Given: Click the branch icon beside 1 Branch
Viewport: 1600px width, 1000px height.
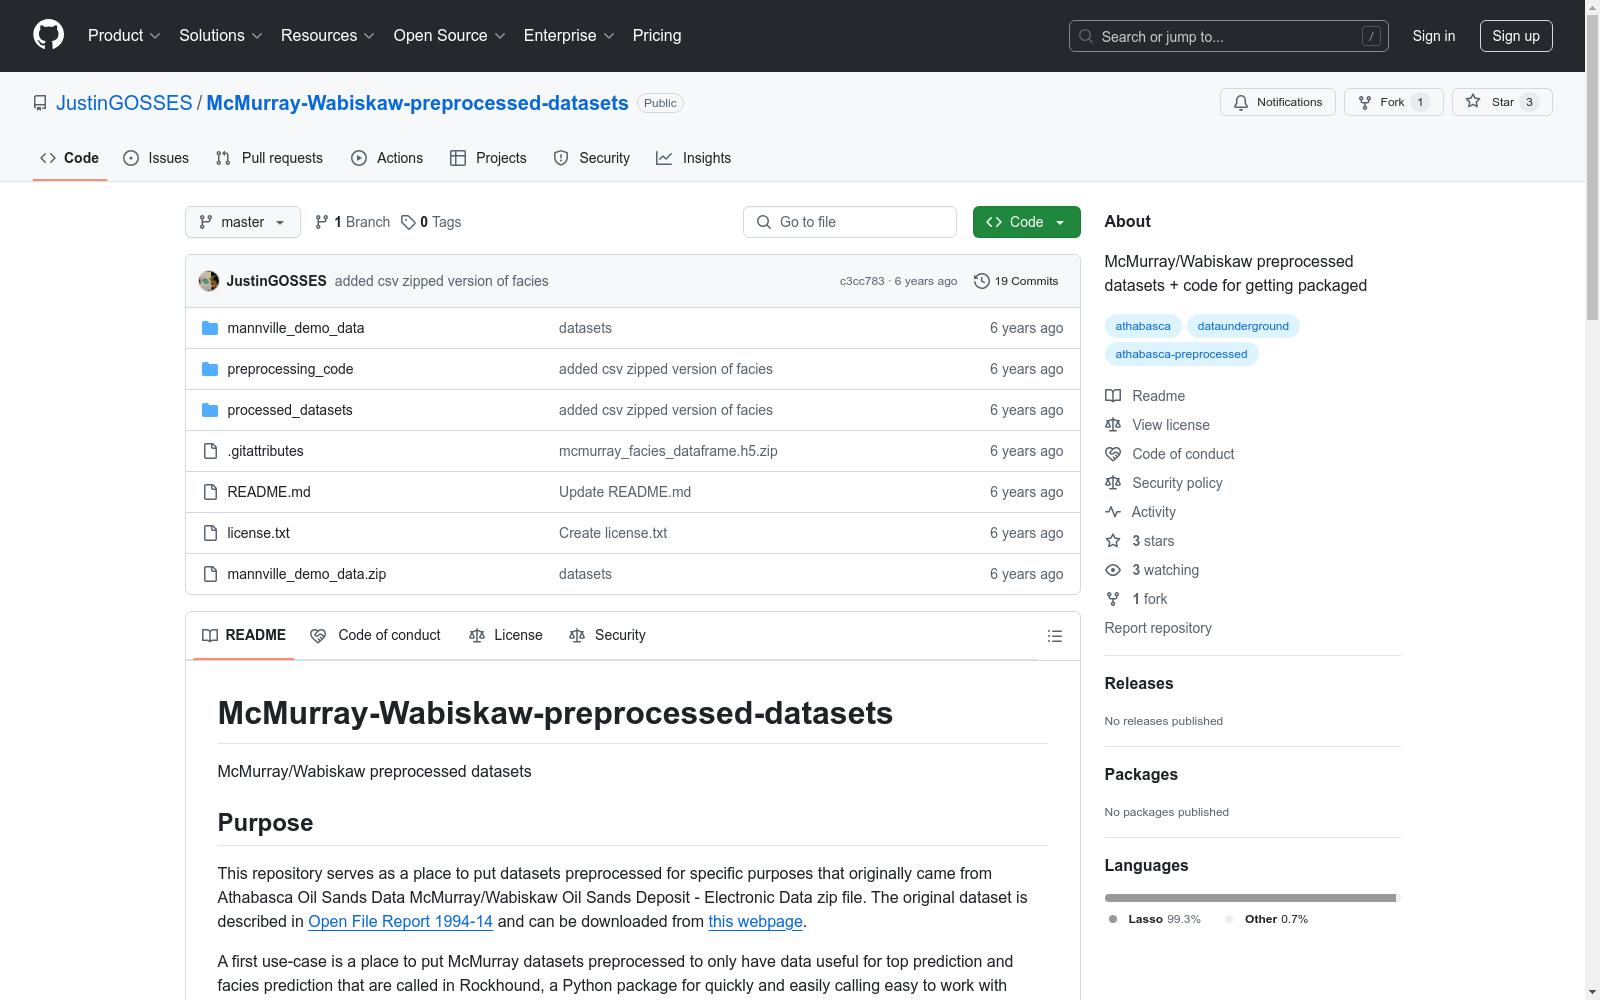Looking at the screenshot, I should click(322, 222).
